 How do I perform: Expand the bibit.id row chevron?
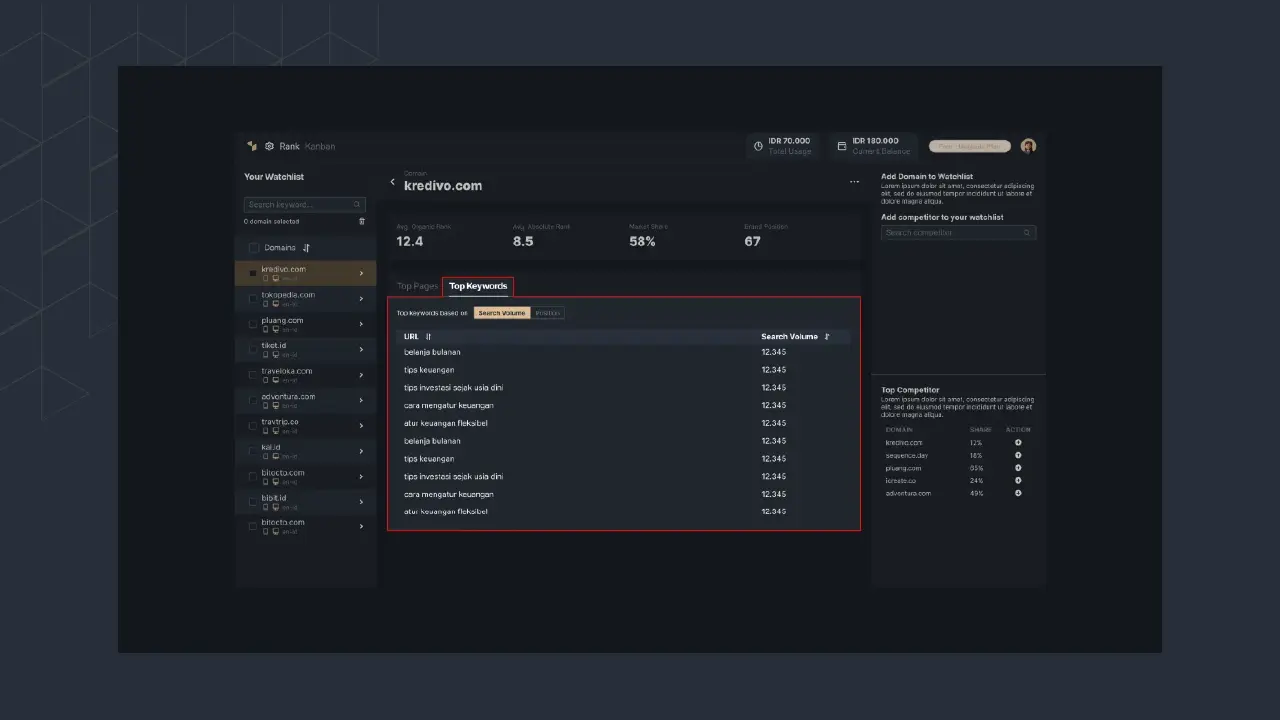(x=361, y=501)
